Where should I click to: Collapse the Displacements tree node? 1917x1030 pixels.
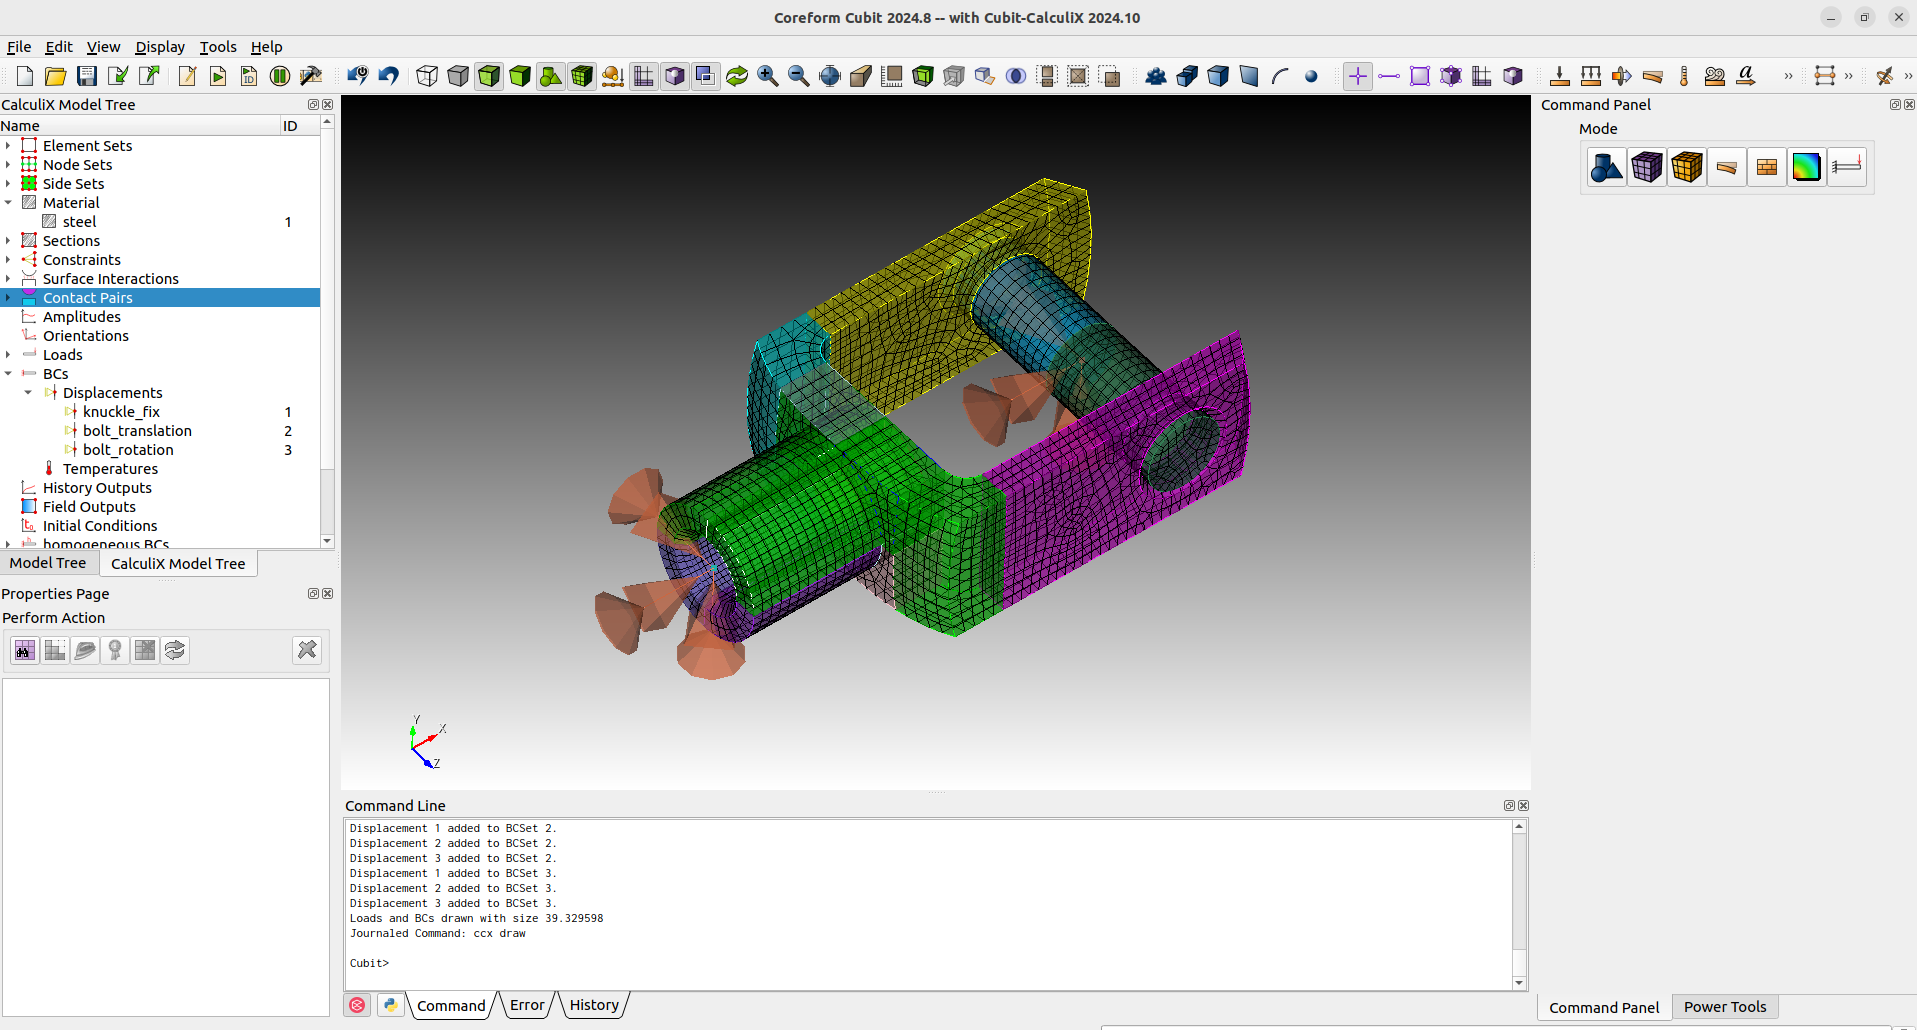tap(28, 393)
